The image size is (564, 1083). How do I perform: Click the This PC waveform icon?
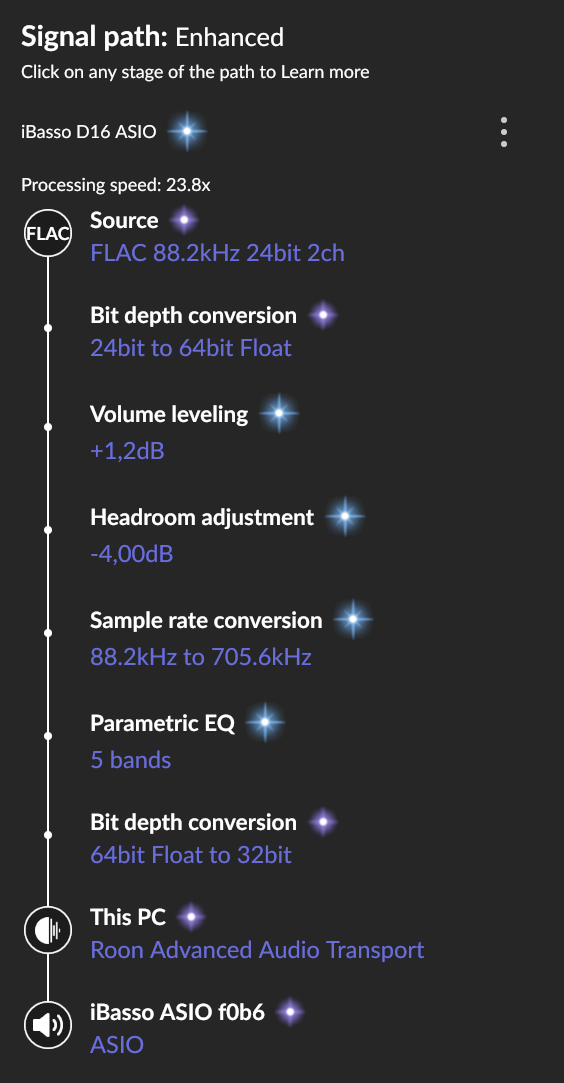(x=48, y=930)
